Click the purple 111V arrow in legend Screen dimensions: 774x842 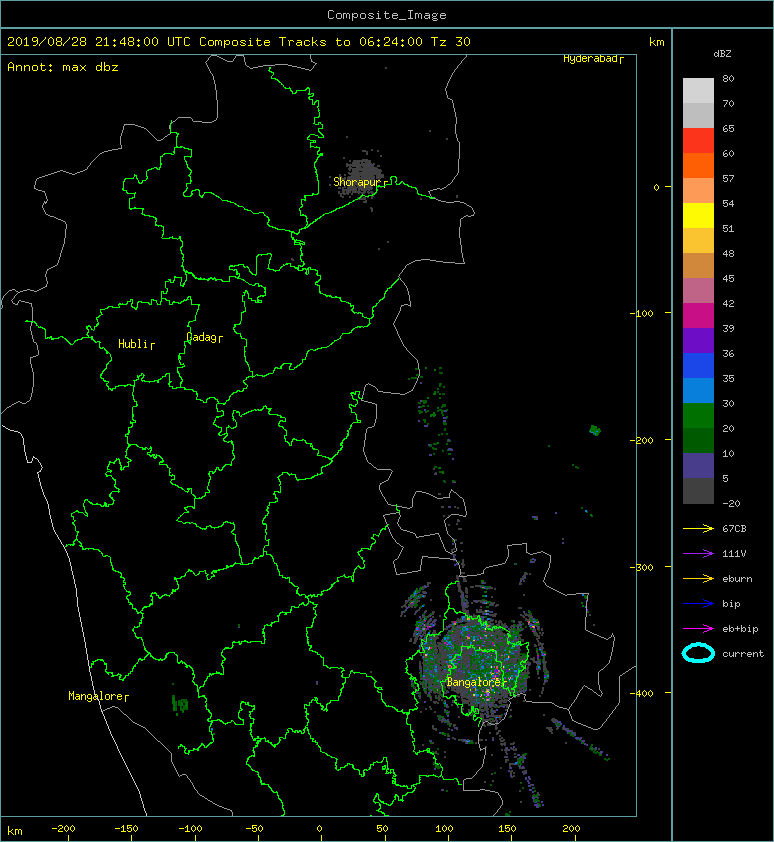698,554
